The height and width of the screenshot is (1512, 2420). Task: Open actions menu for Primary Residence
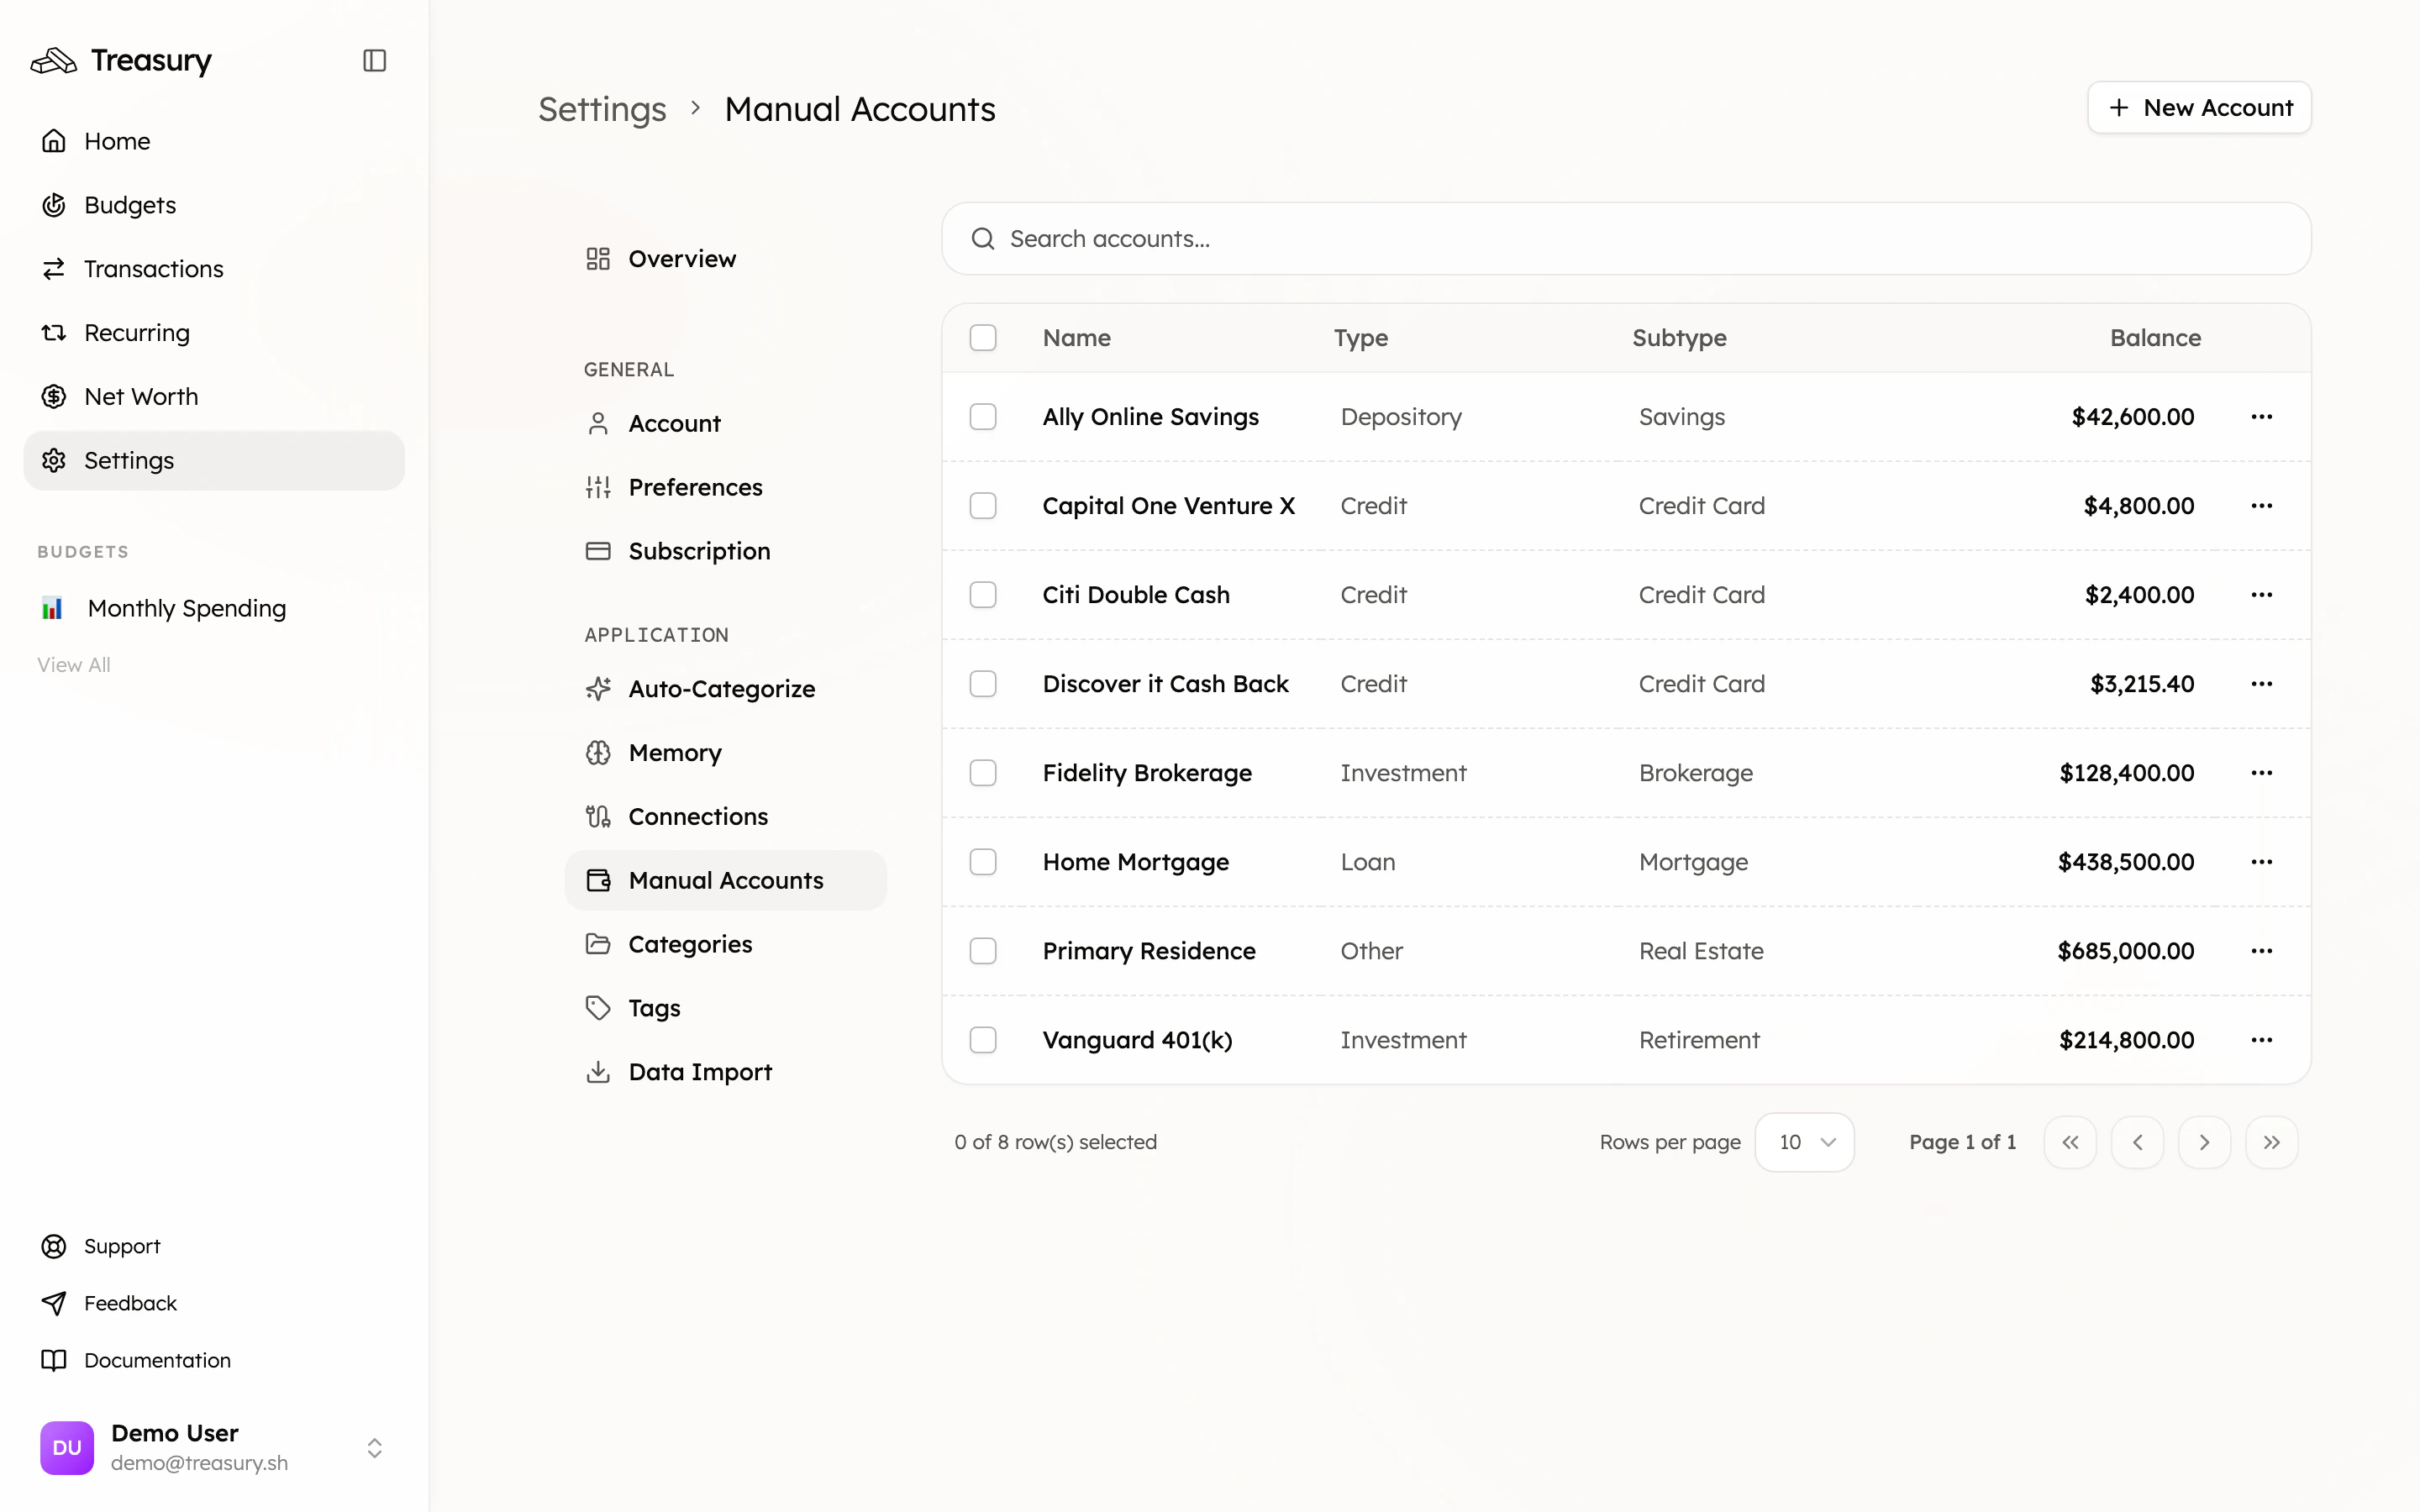[2262, 951]
